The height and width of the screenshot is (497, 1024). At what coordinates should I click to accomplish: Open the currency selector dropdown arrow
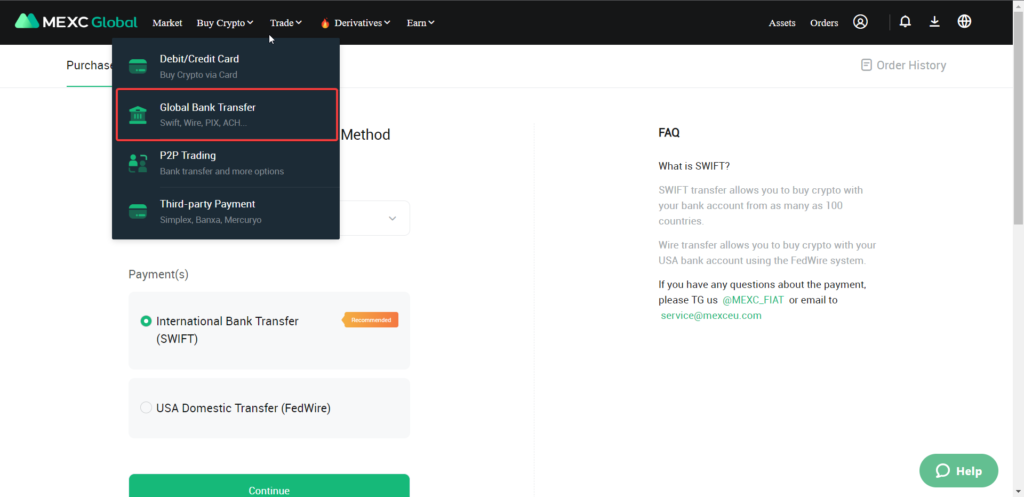point(392,218)
